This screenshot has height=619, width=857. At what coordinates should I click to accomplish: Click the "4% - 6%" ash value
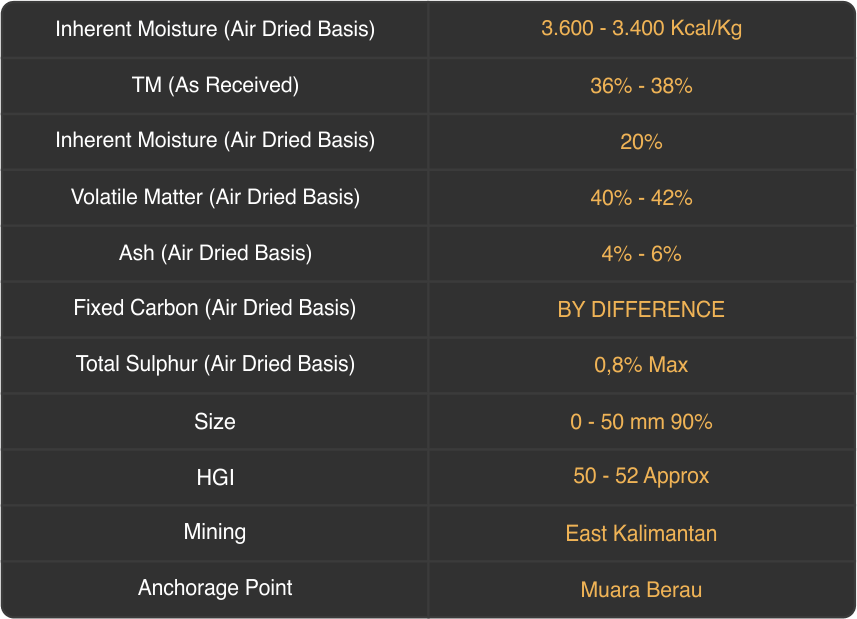point(641,254)
